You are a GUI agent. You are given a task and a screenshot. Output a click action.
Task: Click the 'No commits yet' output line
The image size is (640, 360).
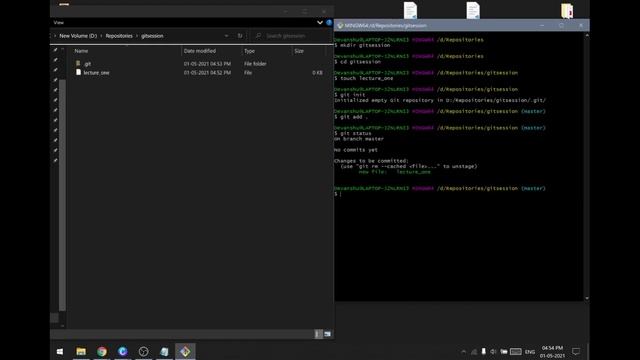(x=356, y=150)
